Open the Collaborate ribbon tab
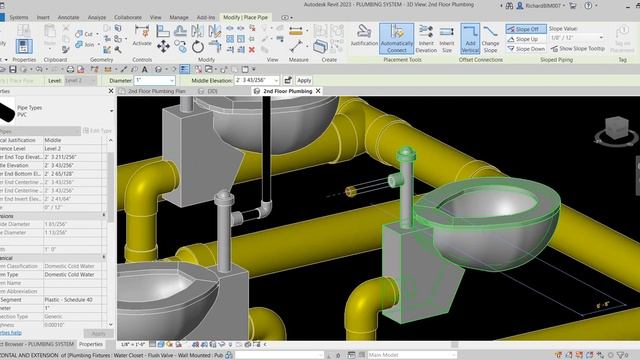The height and width of the screenshot is (360, 640). pyautogui.click(x=128, y=18)
